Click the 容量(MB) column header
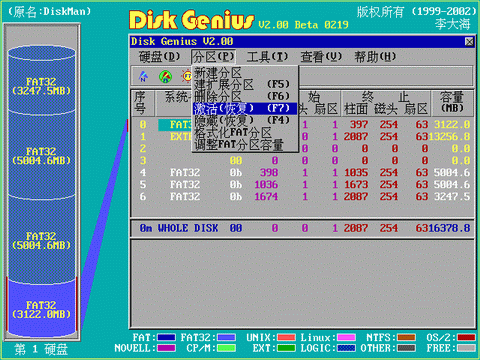480x360 pixels. tap(452, 103)
